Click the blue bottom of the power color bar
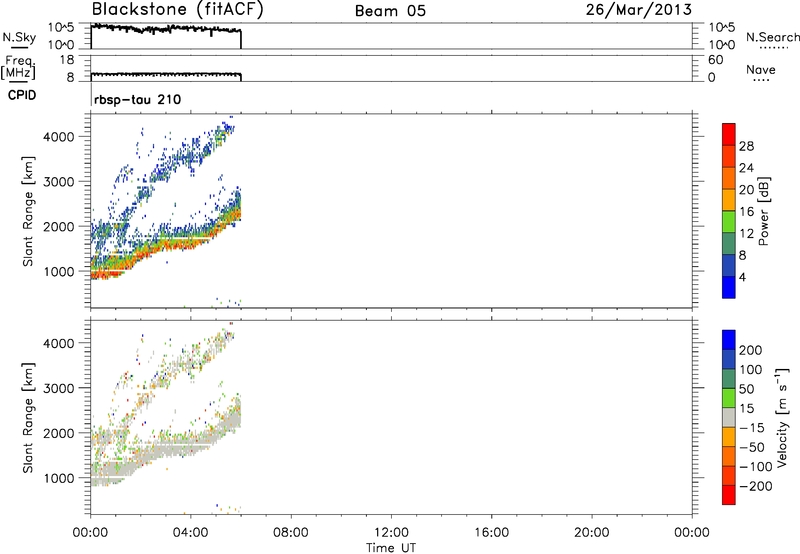The image size is (800, 554). (x=729, y=287)
